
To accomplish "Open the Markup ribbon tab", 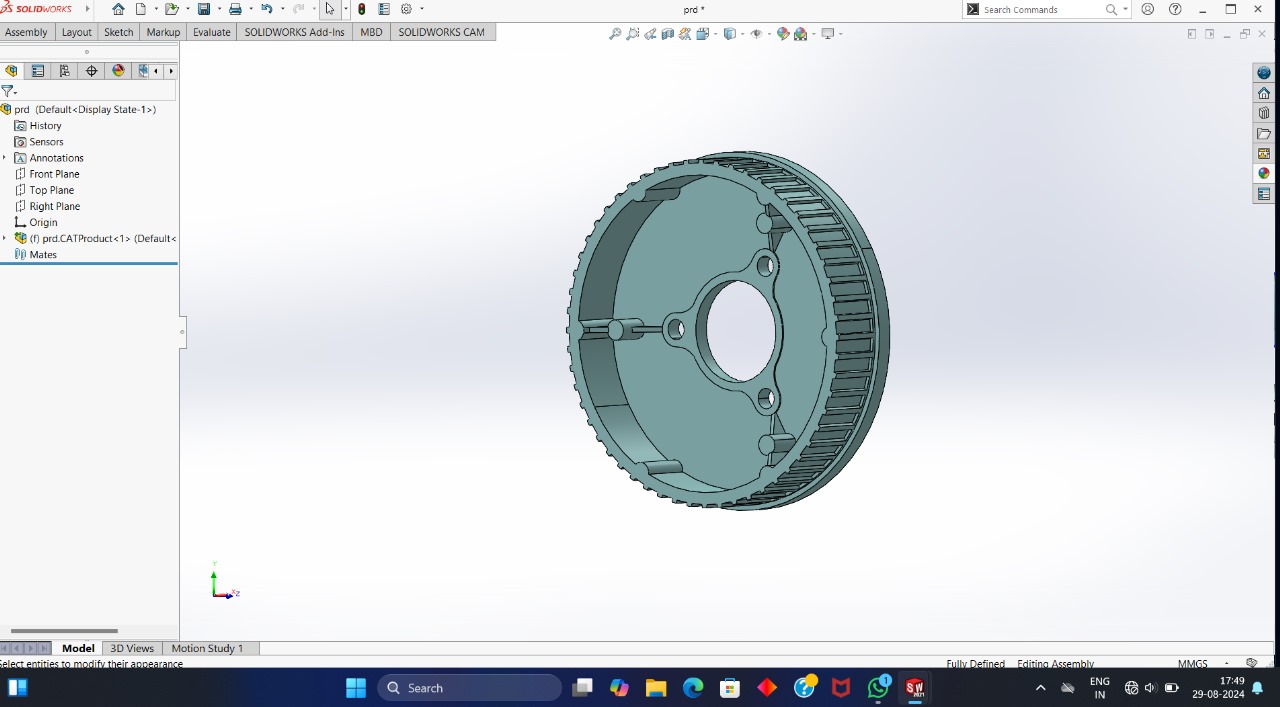I will click(x=163, y=32).
